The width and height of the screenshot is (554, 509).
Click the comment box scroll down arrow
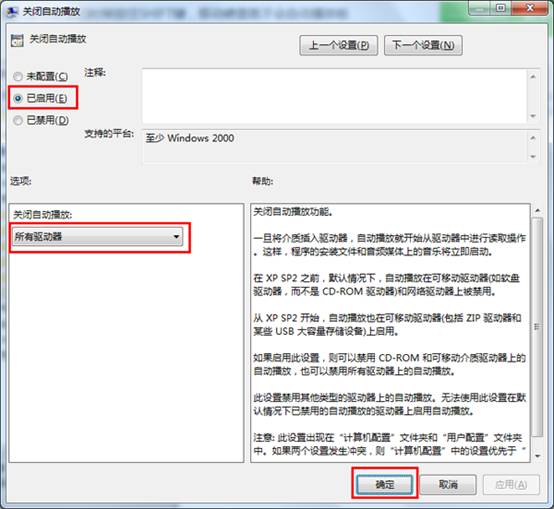pos(533,116)
